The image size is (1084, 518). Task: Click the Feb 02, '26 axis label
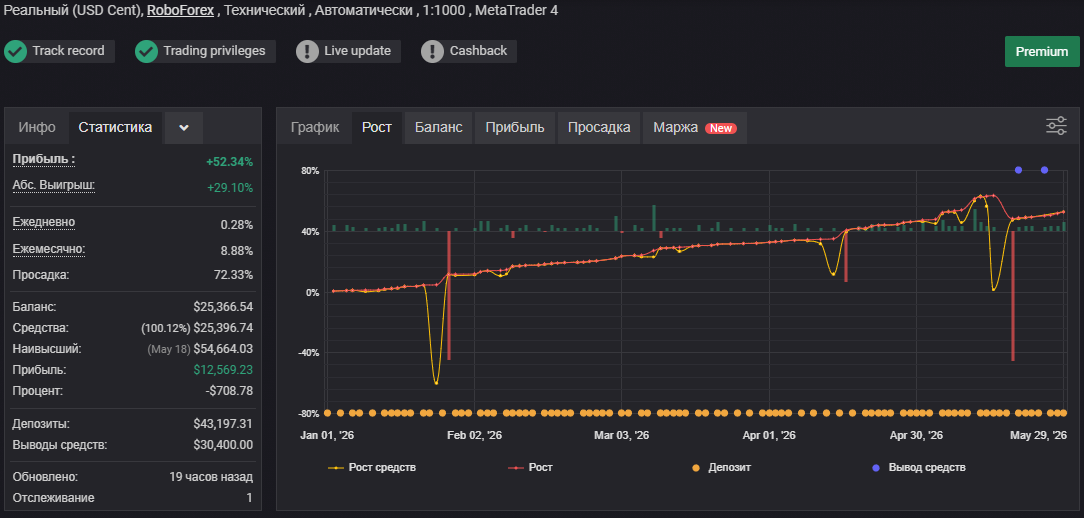pos(474,436)
